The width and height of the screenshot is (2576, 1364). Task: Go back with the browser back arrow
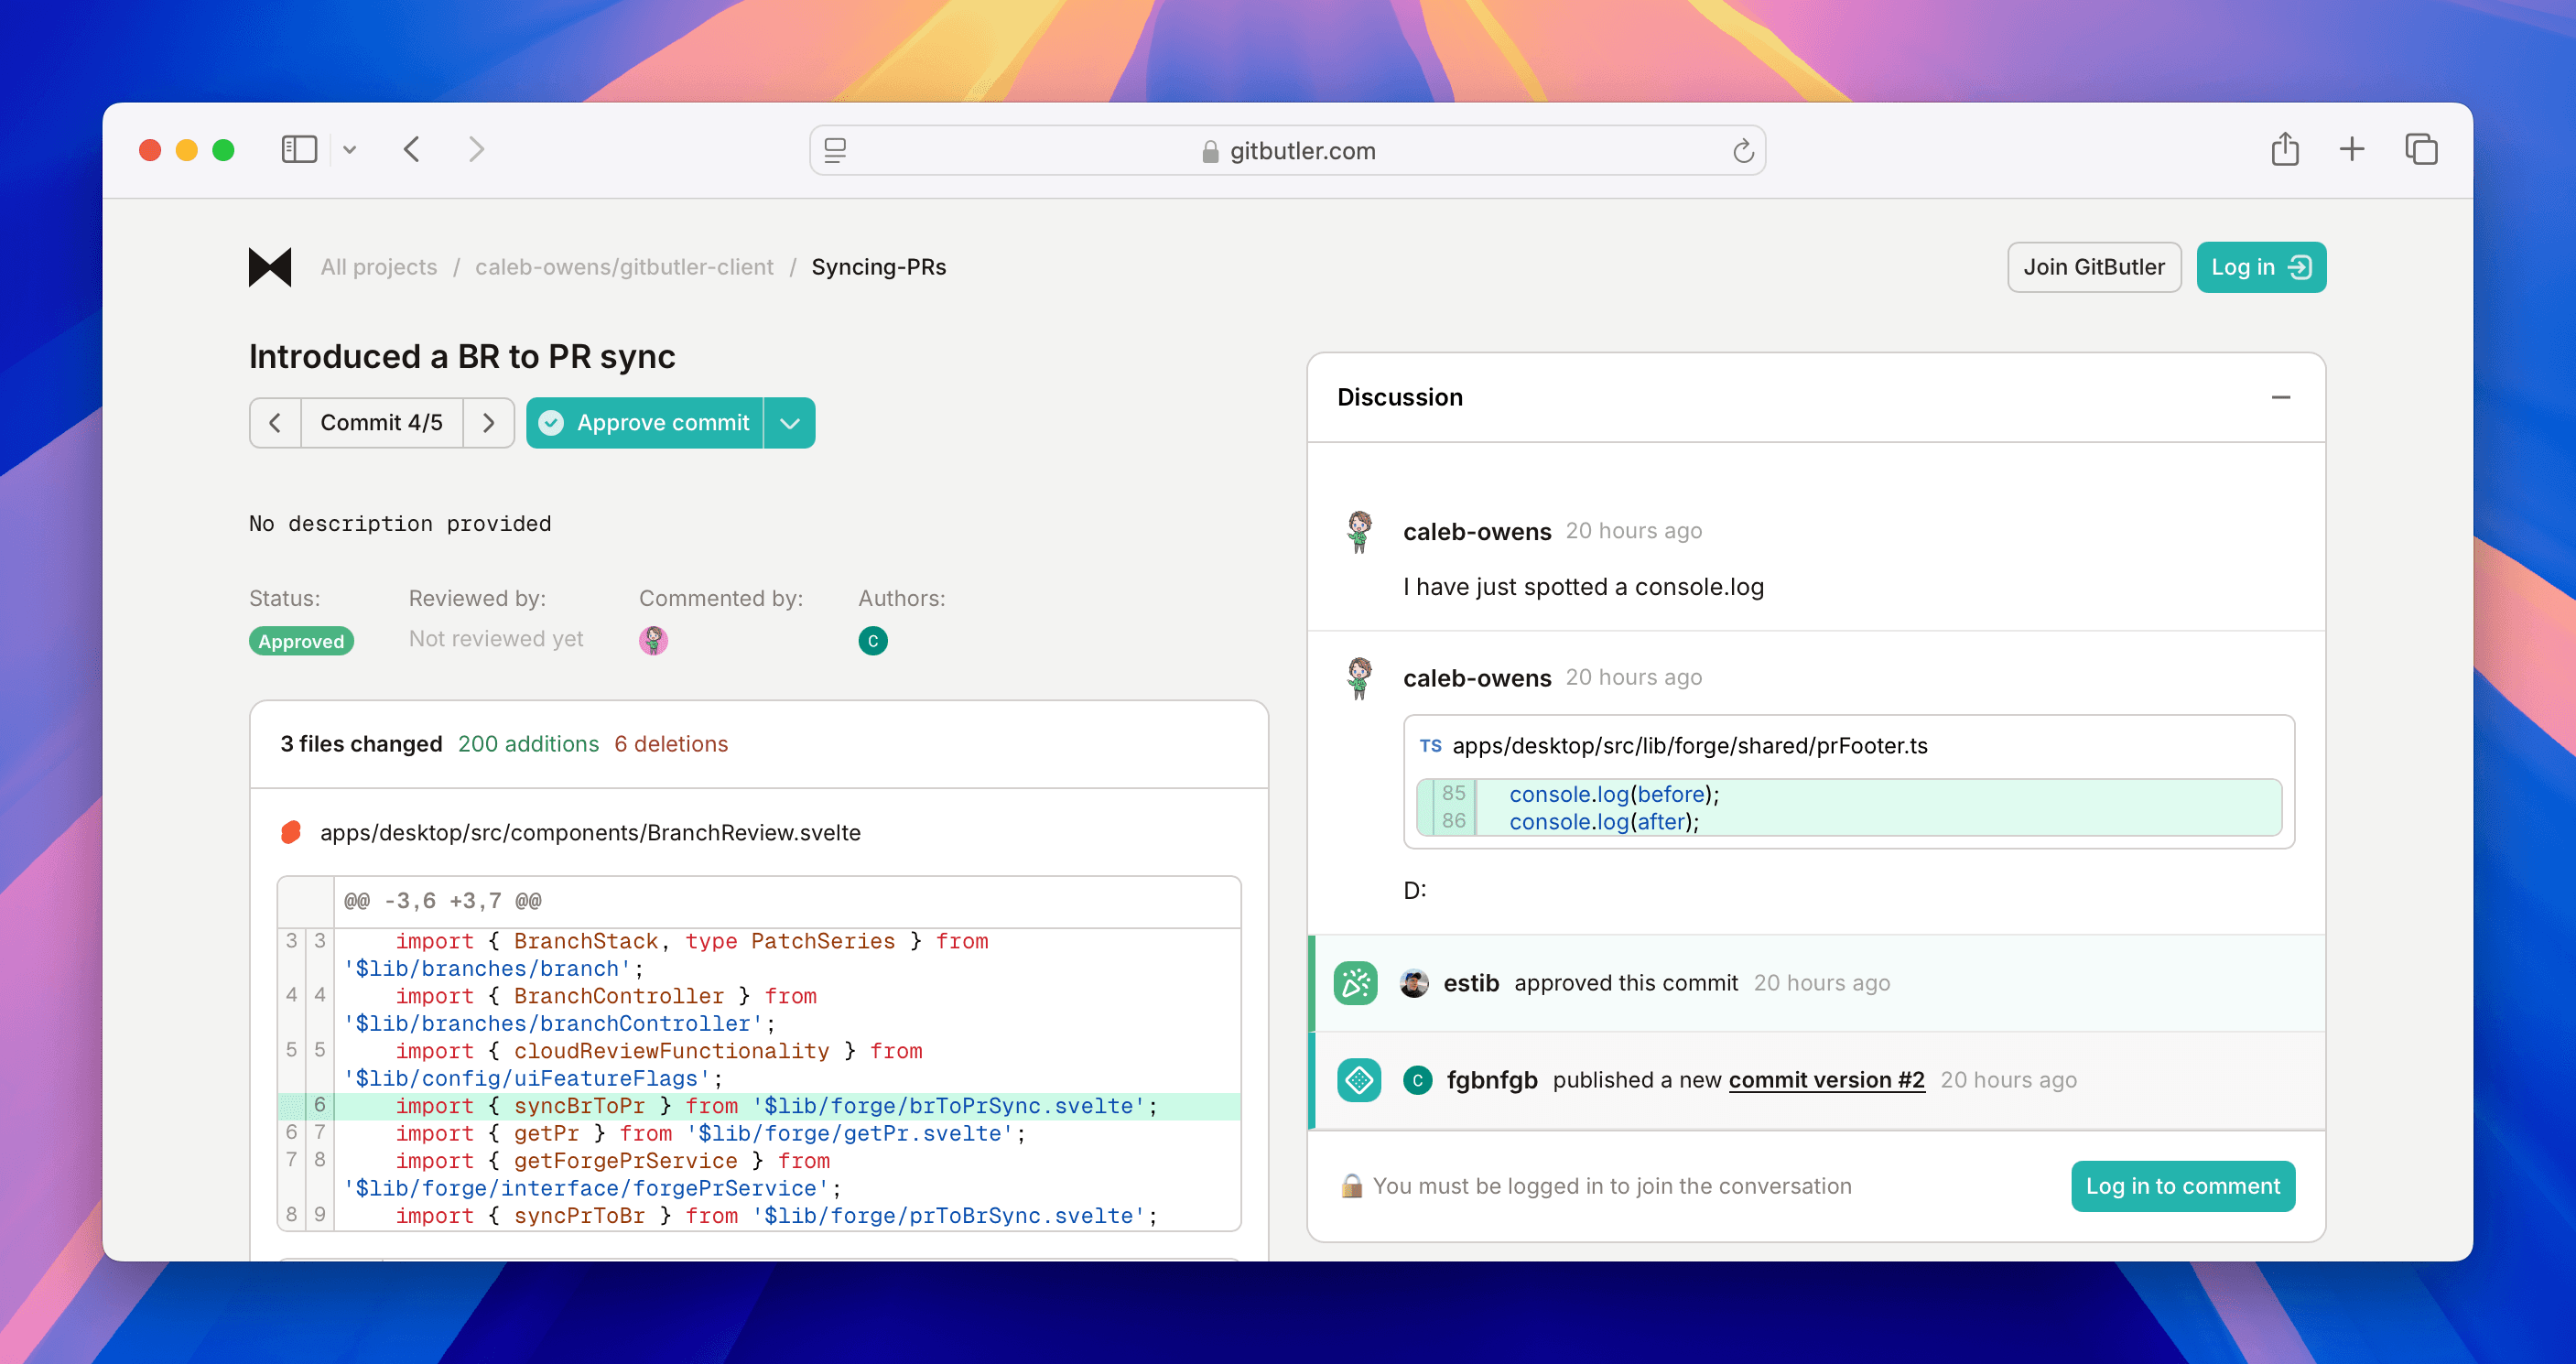412,150
